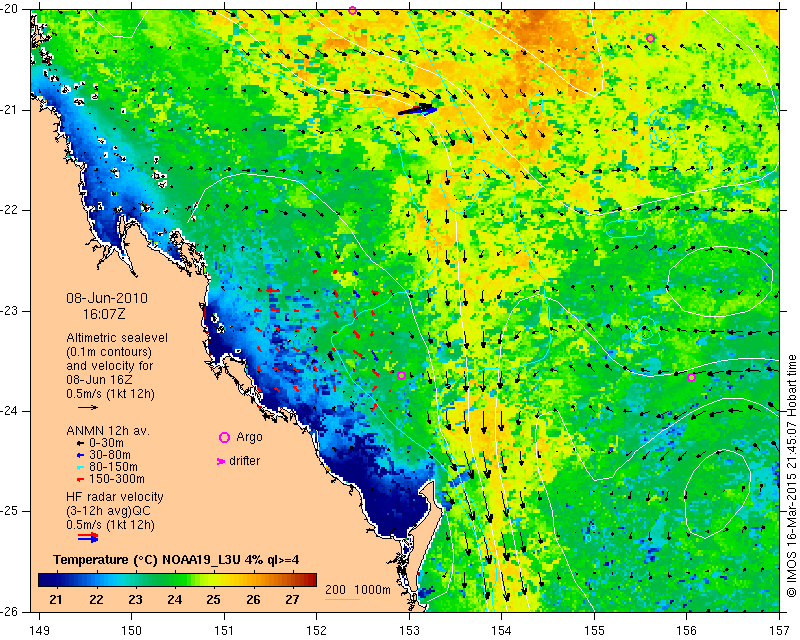Click the Argo float marker on the top map edge
This screenshot has height=640, width=800.
(x=352, y=10)
